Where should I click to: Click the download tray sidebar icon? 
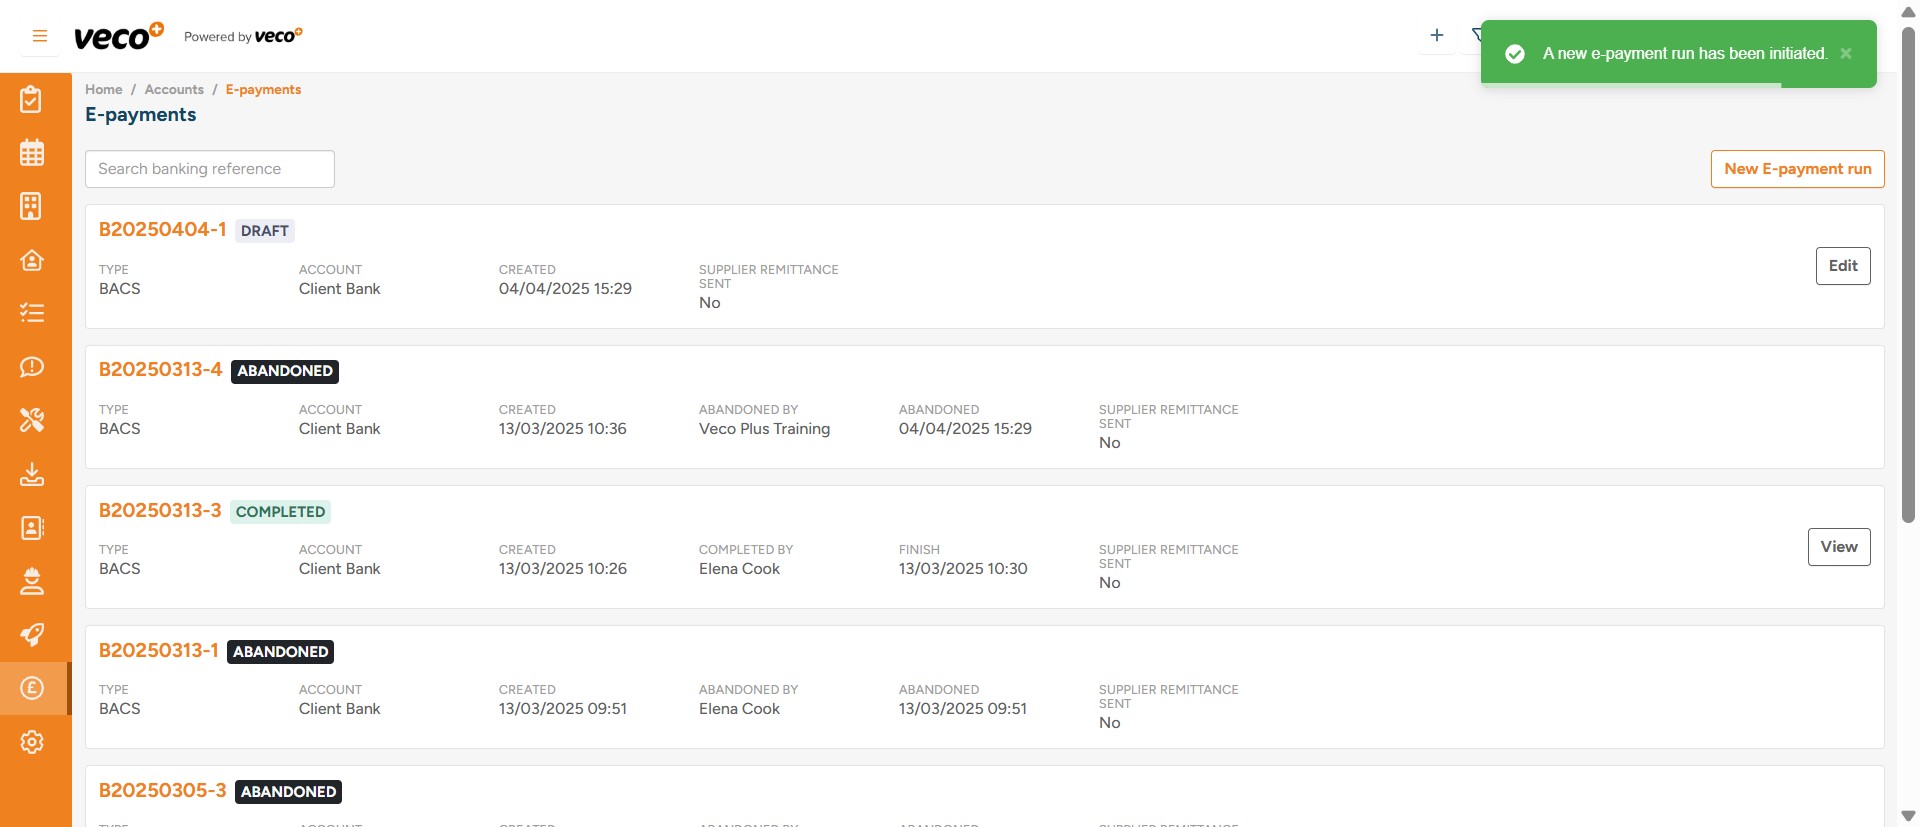click(x=32, y=474)
